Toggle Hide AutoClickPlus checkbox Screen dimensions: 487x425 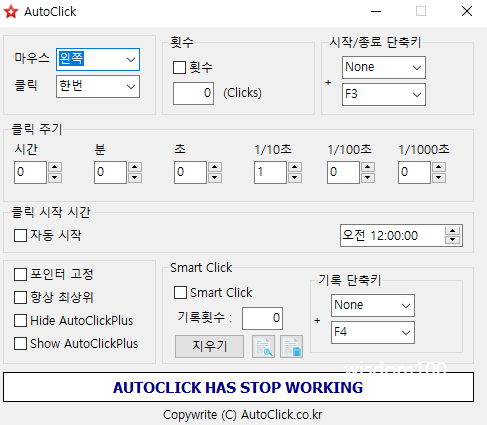coord(20,321)
